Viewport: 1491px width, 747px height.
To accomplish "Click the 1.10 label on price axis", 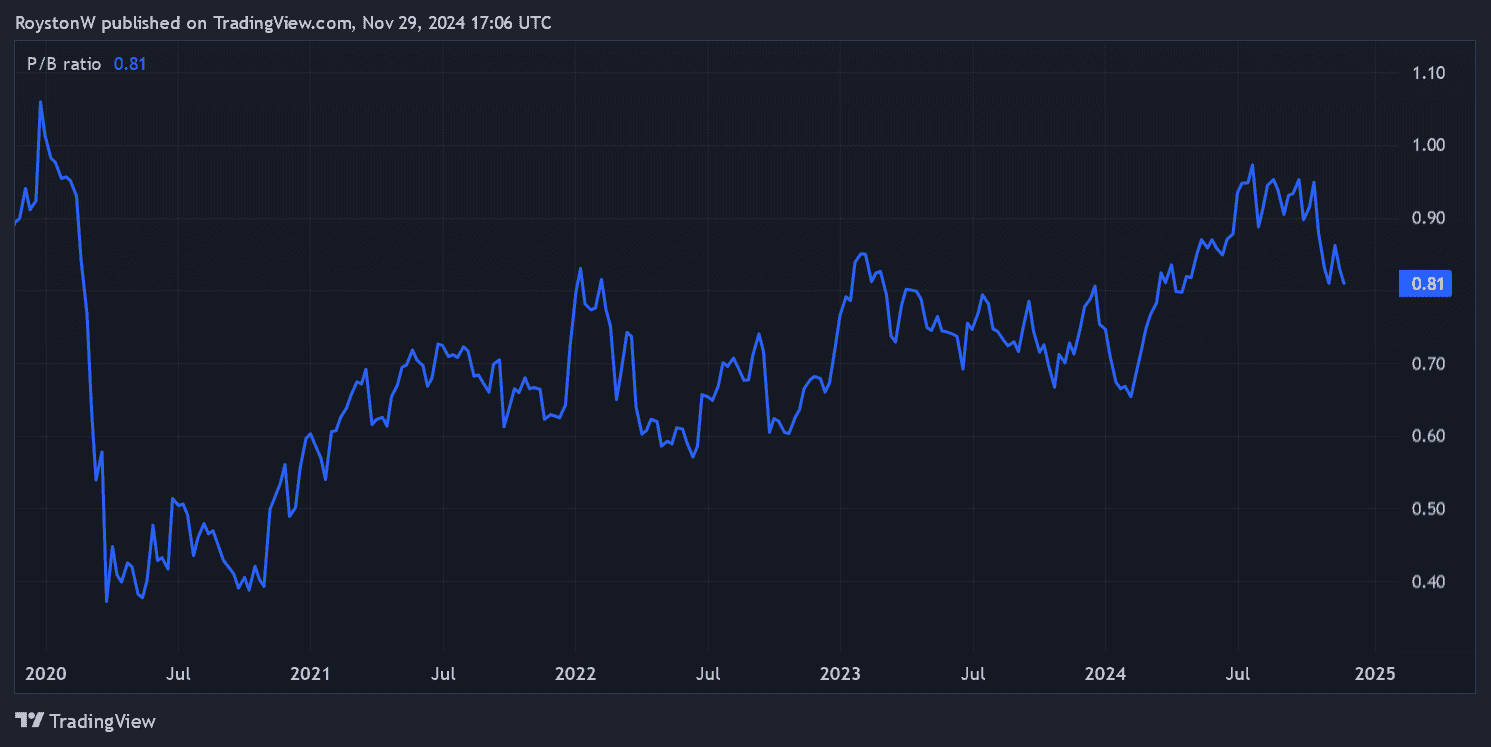I will click(x=1428, y=73).
